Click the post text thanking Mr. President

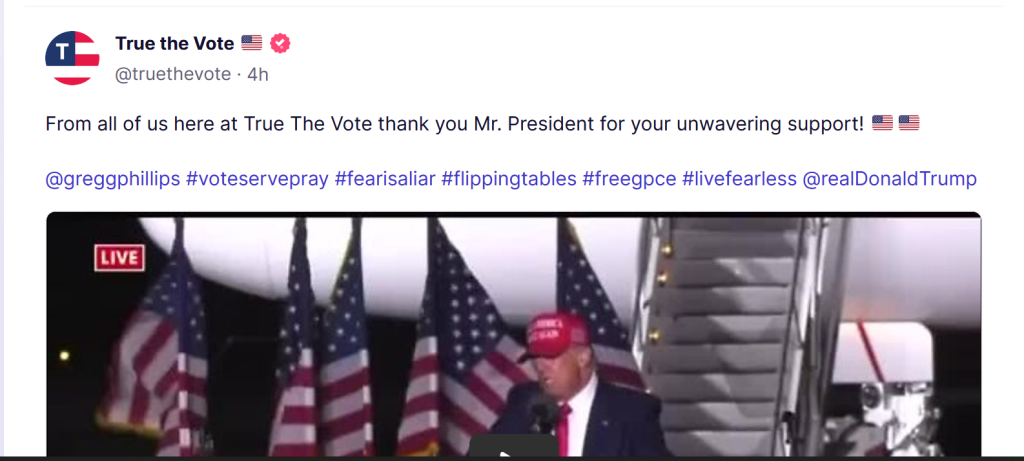click(x=455, y=123)
